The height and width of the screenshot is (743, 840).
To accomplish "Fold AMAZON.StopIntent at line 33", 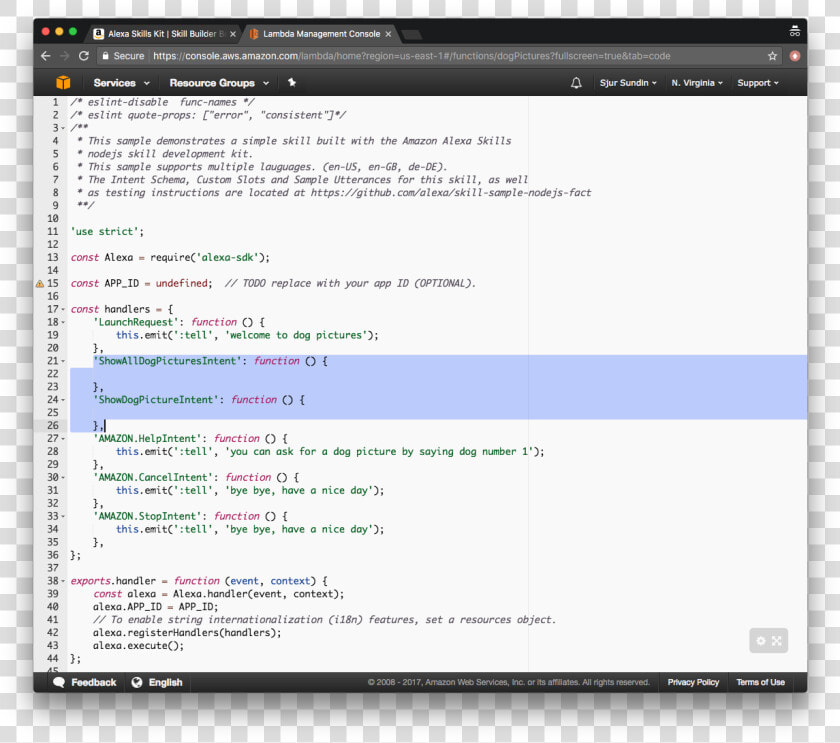I will pos(63,516).
